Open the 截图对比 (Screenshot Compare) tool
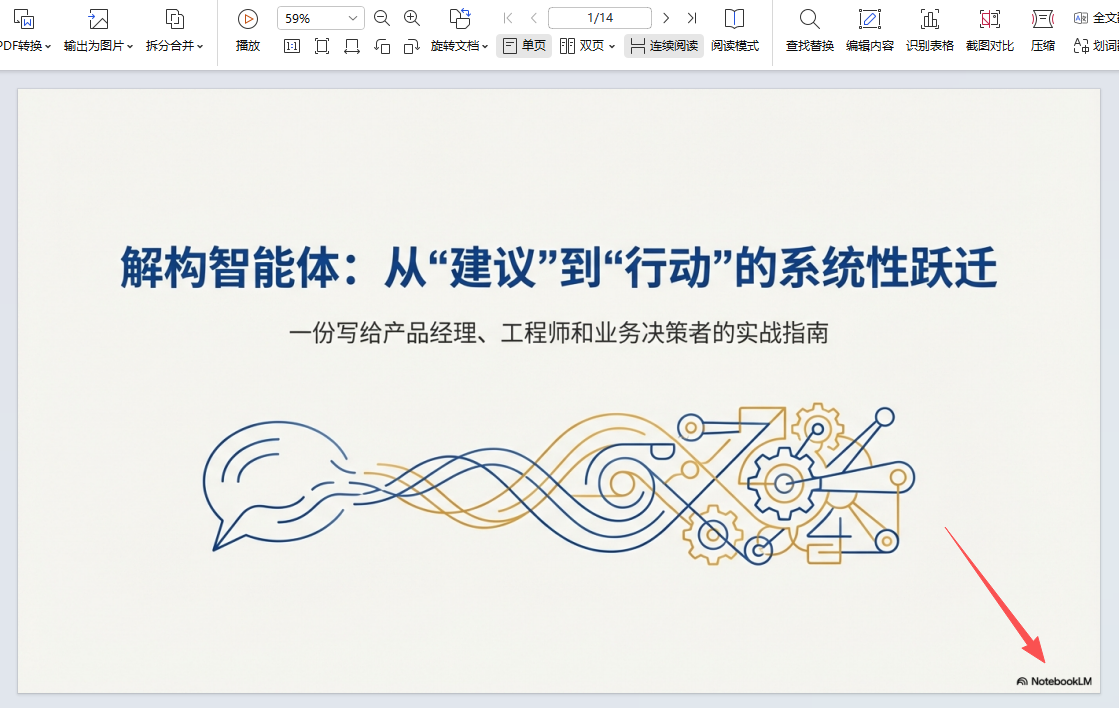The height and width of the screenshot is (708, 1119). click(989, 29)
